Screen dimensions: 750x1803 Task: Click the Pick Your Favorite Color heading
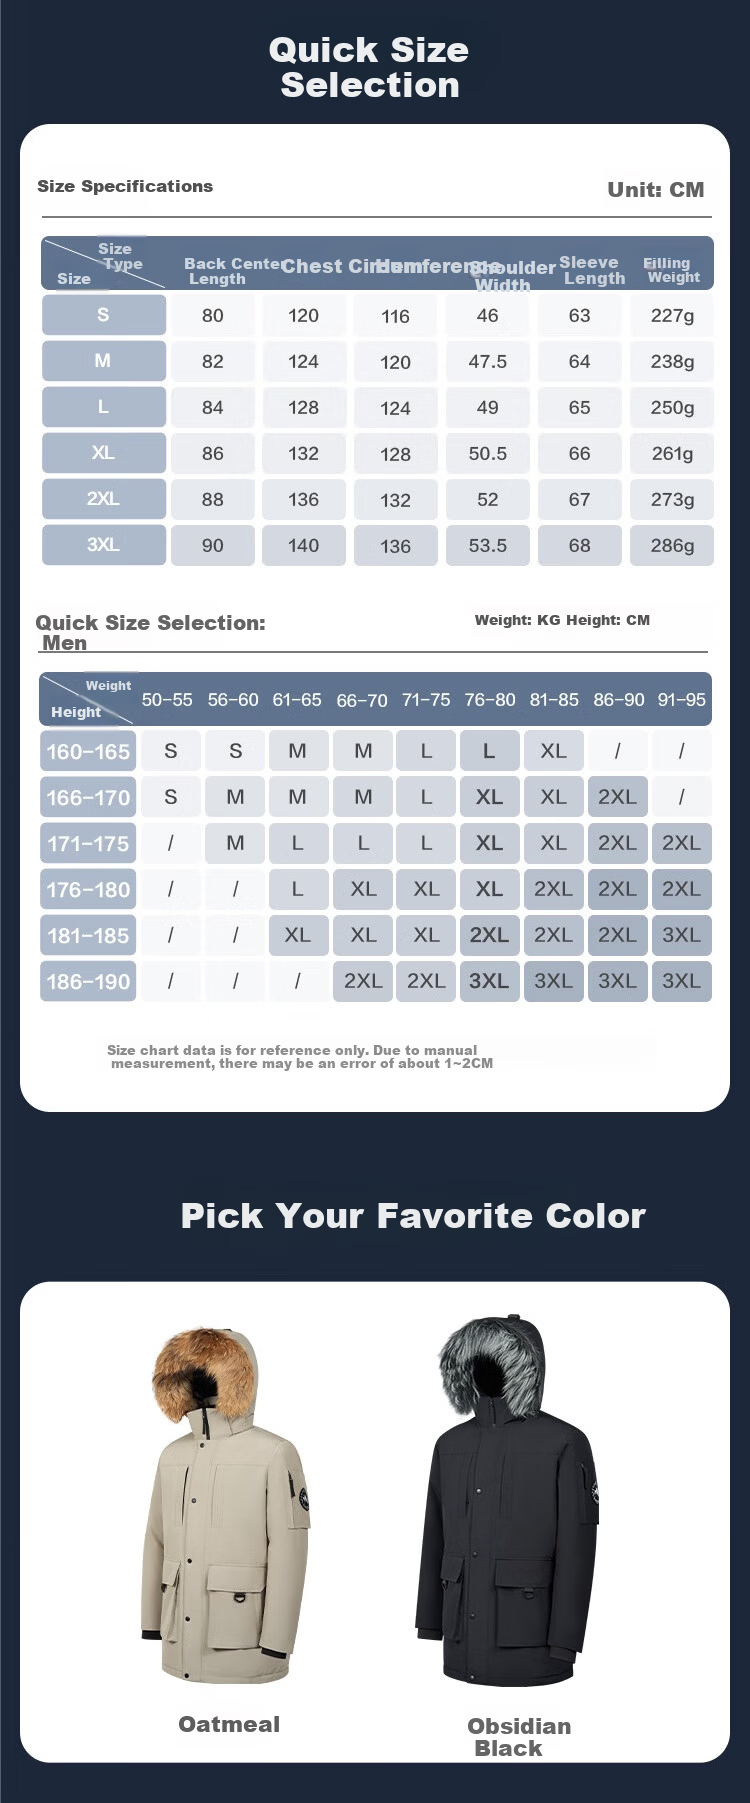[x=413, y=1216]
